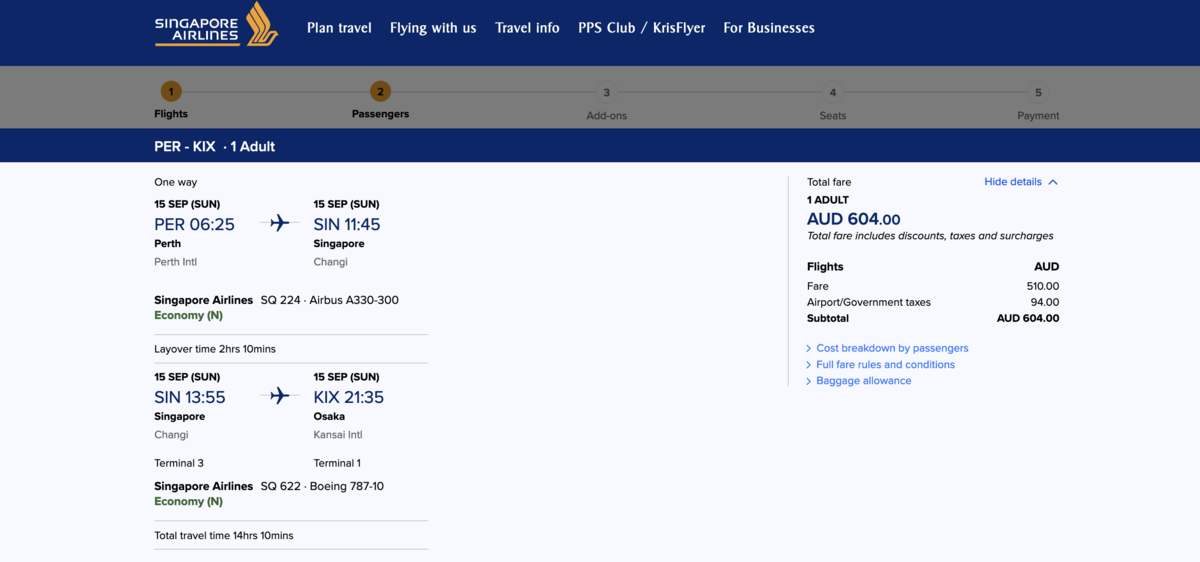Click the 'Terminal 3' label
The image size is (1200, 562).
pos(180,463)
